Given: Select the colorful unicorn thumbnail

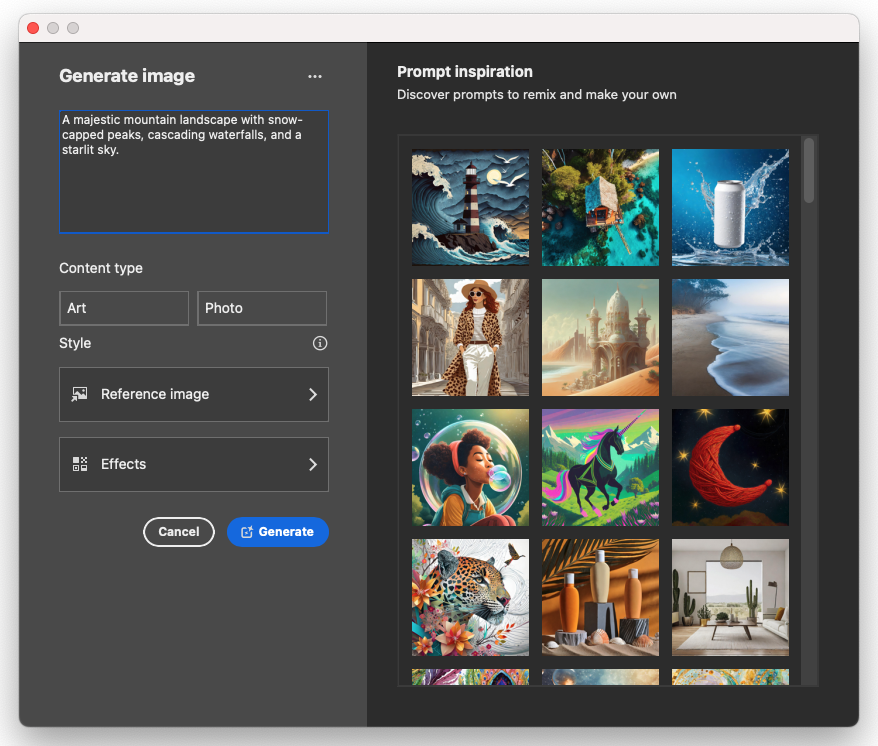Looking at the screenshot, I should click(x=600, y=467).
